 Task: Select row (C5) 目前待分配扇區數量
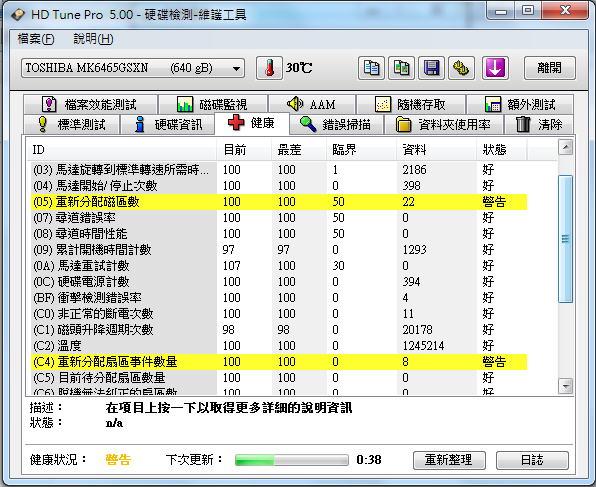279,378
